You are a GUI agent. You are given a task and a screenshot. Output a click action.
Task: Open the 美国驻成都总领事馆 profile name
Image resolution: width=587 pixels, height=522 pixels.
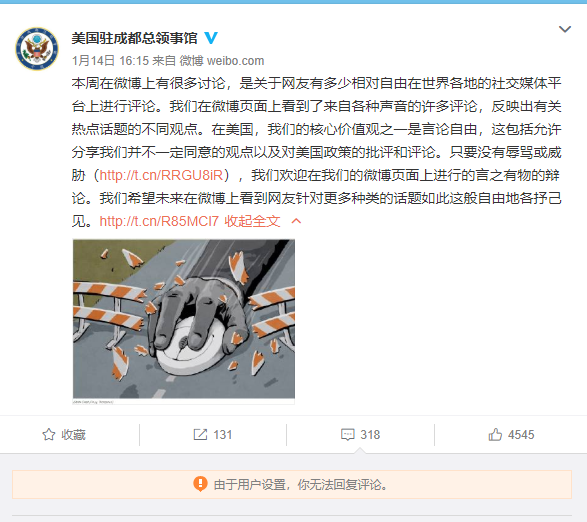134,38
